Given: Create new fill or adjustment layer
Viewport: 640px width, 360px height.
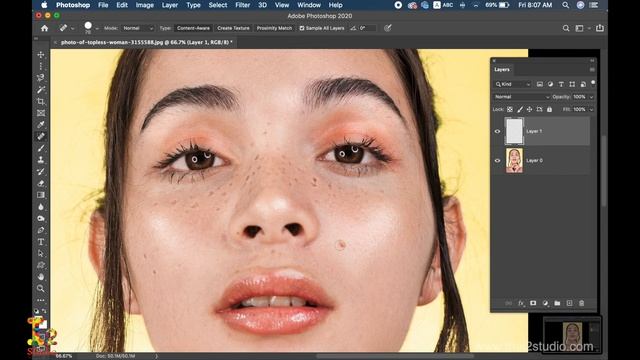Looking at the screenshot, I should (545, 303).
